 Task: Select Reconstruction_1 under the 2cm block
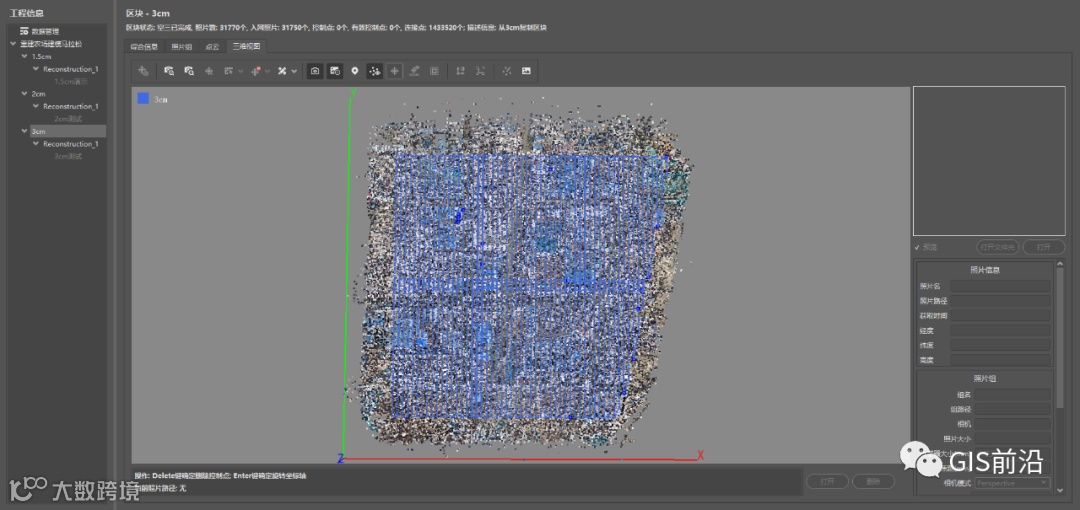click(x=70, y=106)
